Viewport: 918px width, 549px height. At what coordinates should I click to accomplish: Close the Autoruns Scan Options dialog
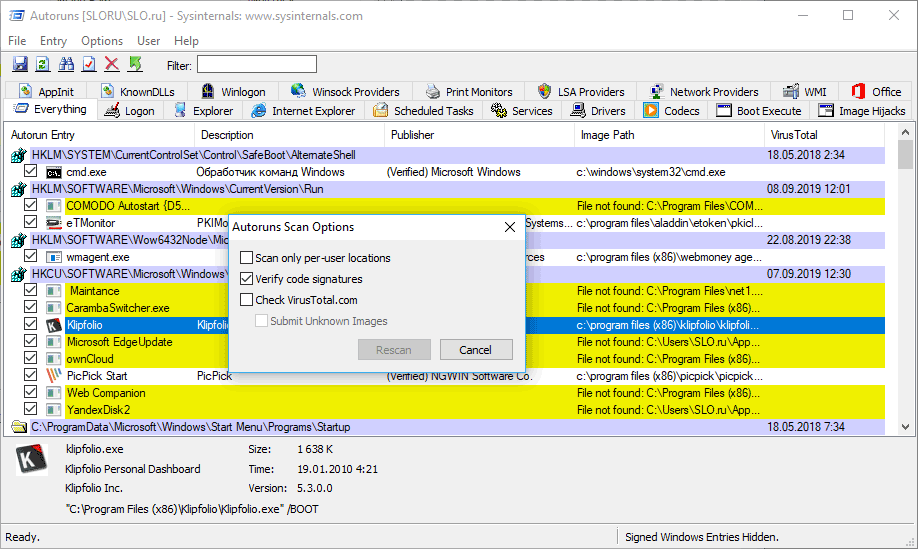click(x=510, y=227)
